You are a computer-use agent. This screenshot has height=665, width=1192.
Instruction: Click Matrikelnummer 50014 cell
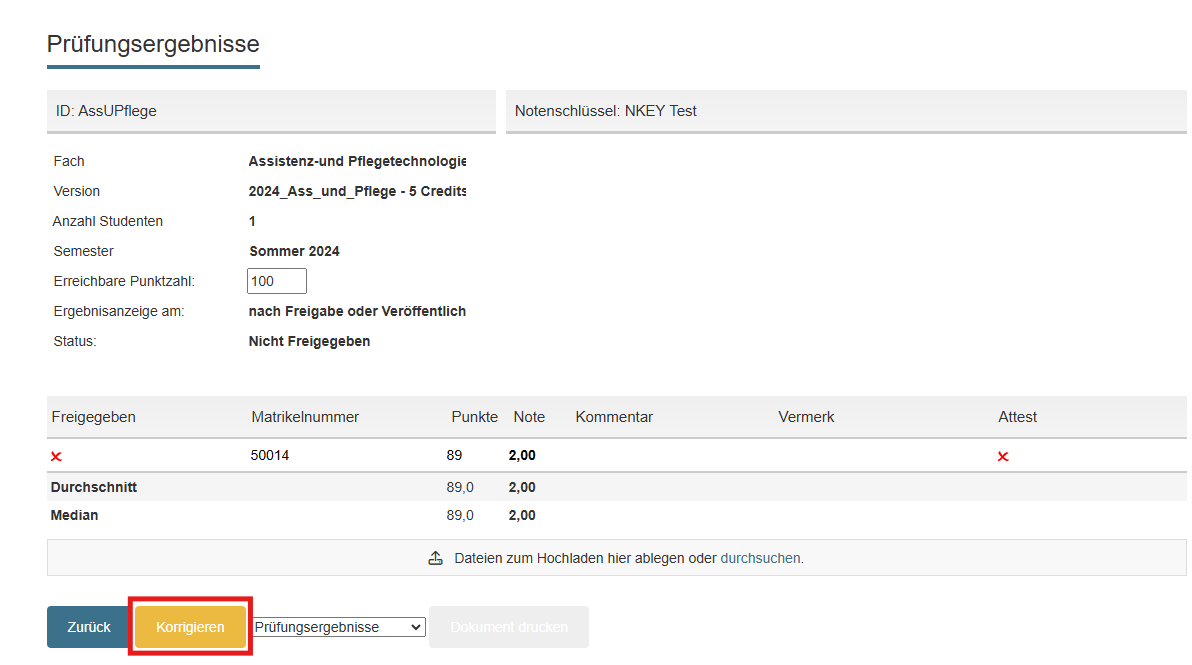(270, 455)
